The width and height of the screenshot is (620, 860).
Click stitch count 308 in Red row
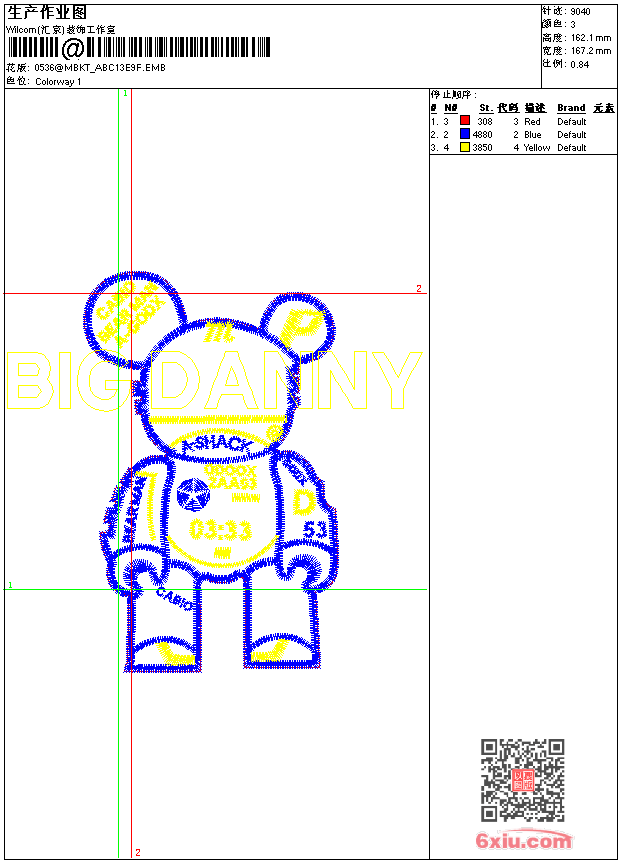485,121
